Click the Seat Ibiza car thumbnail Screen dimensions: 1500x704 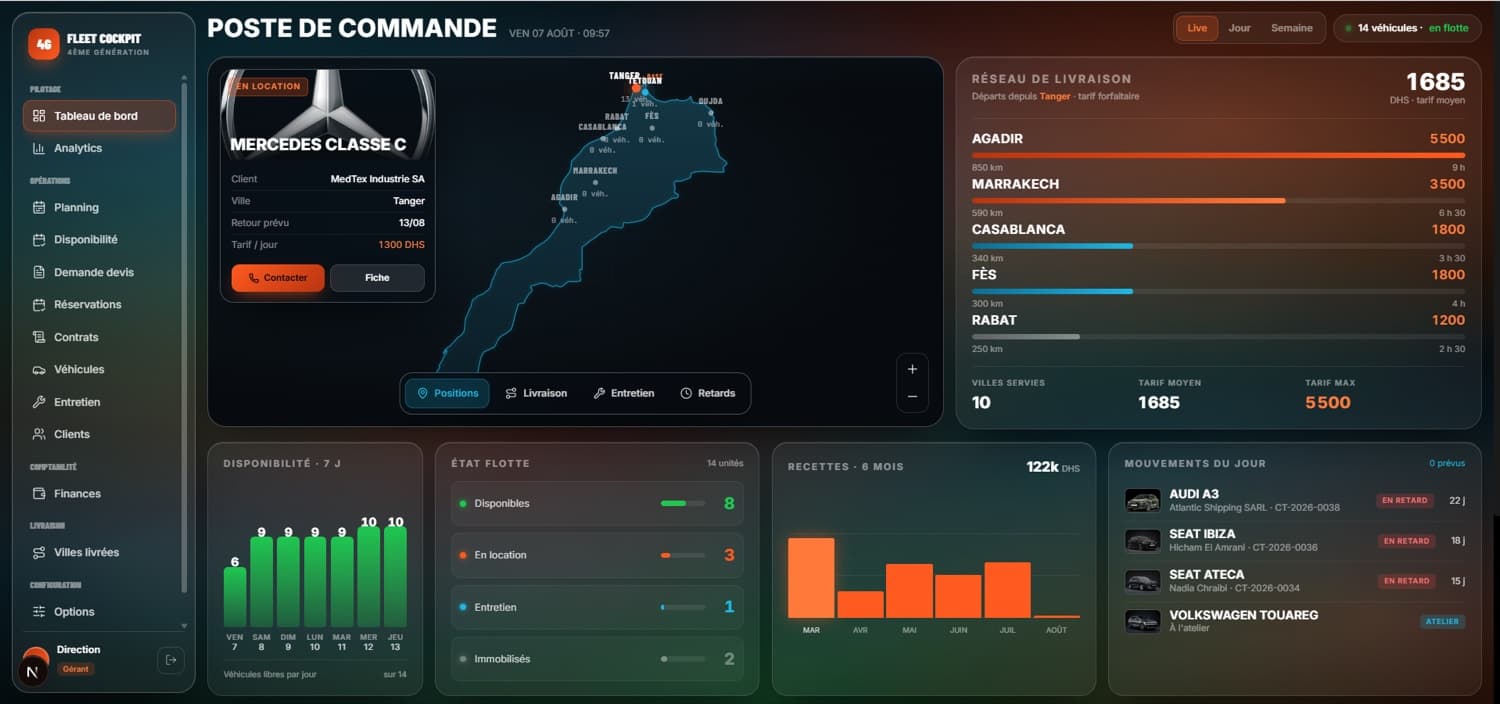[1143, 541]
